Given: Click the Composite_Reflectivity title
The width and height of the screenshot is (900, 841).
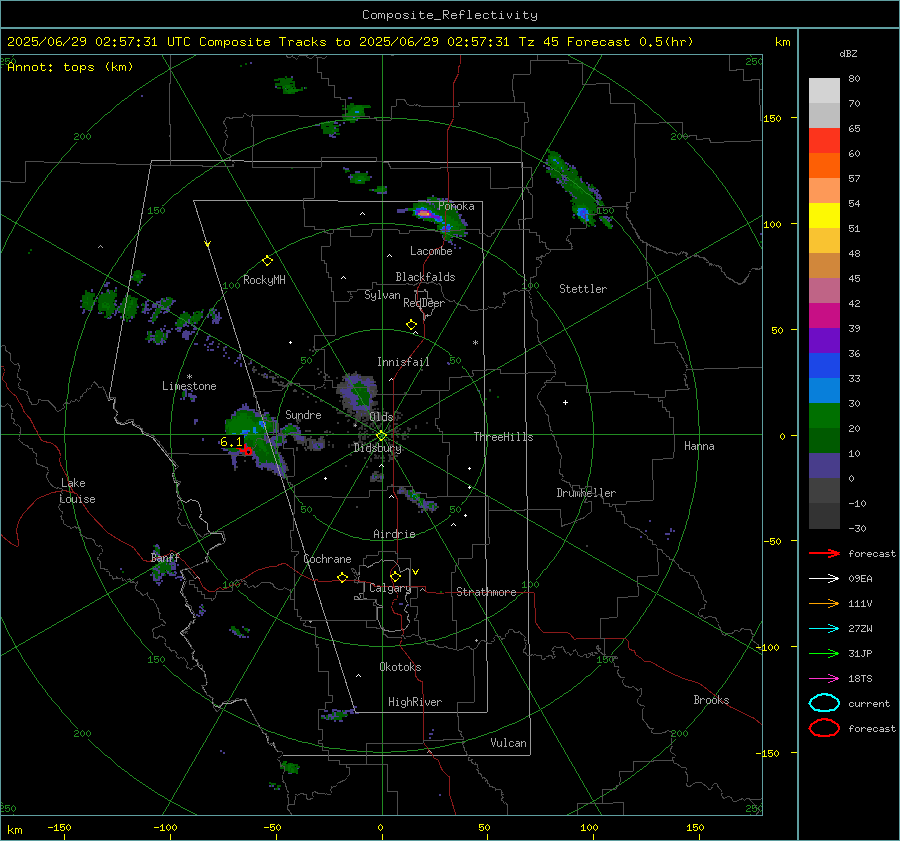Looking at the screenshot, I should [450, 15].
